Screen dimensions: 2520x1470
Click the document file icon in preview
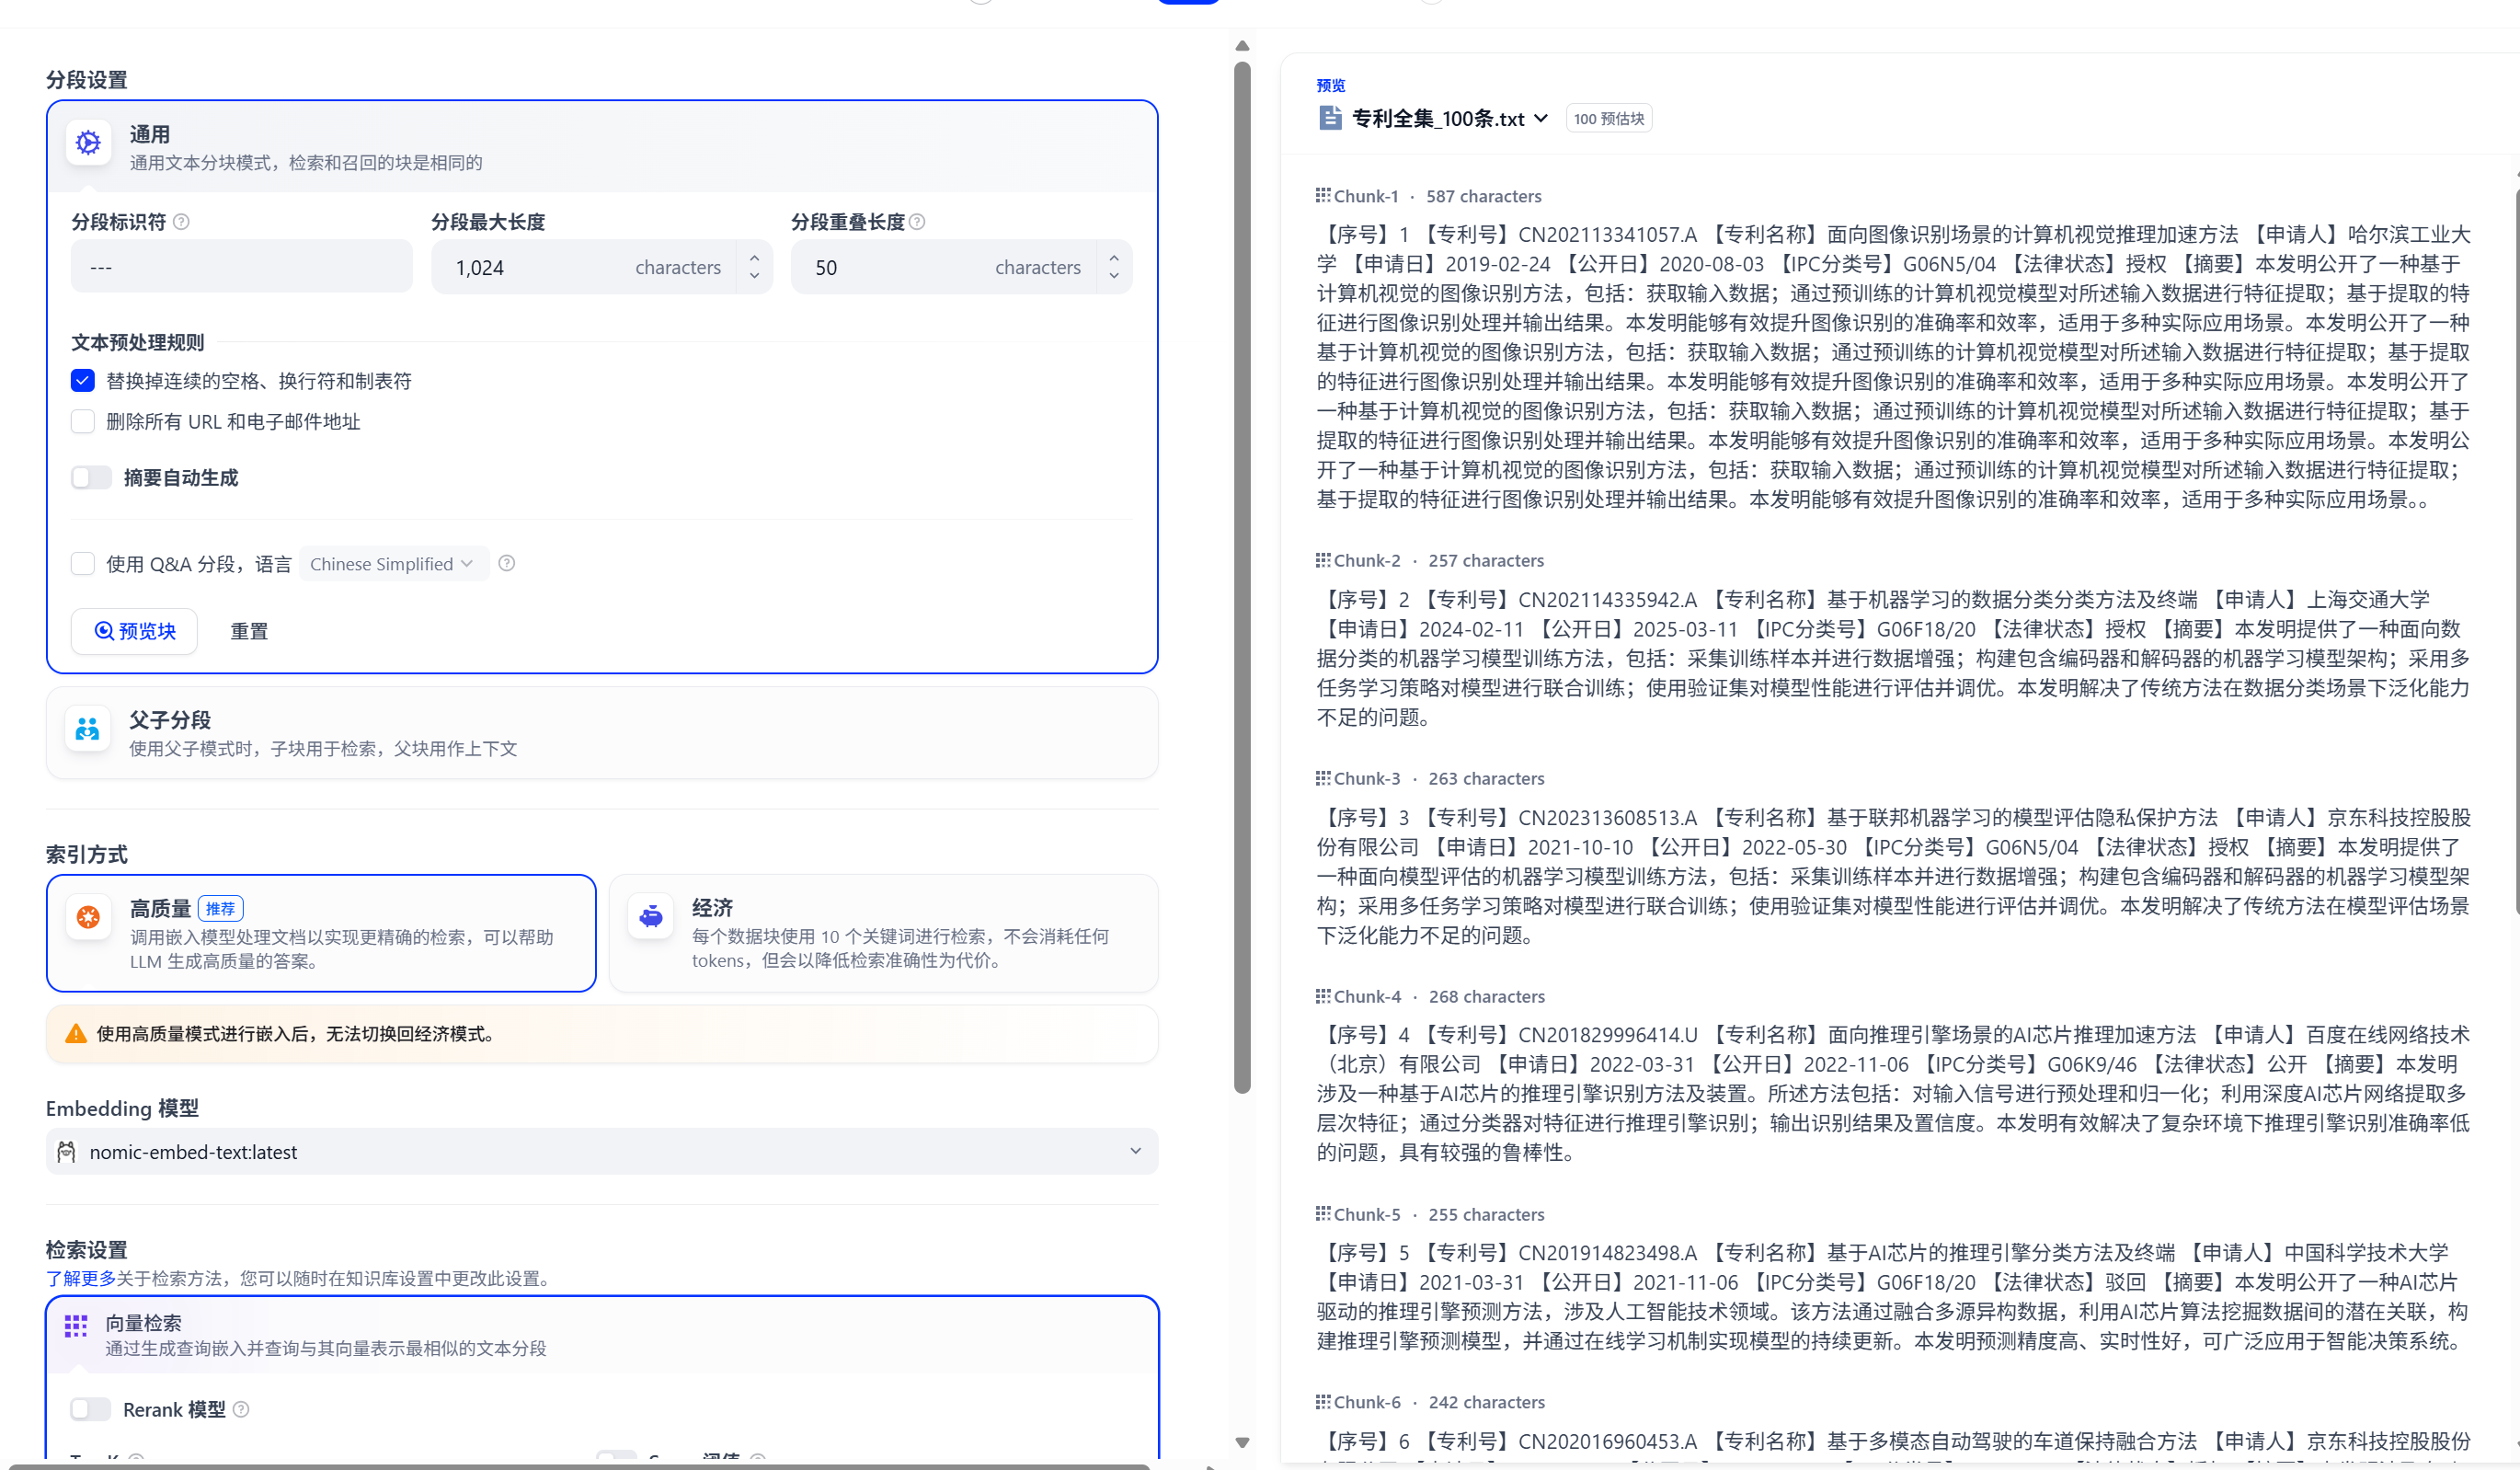pos(1330,118)
